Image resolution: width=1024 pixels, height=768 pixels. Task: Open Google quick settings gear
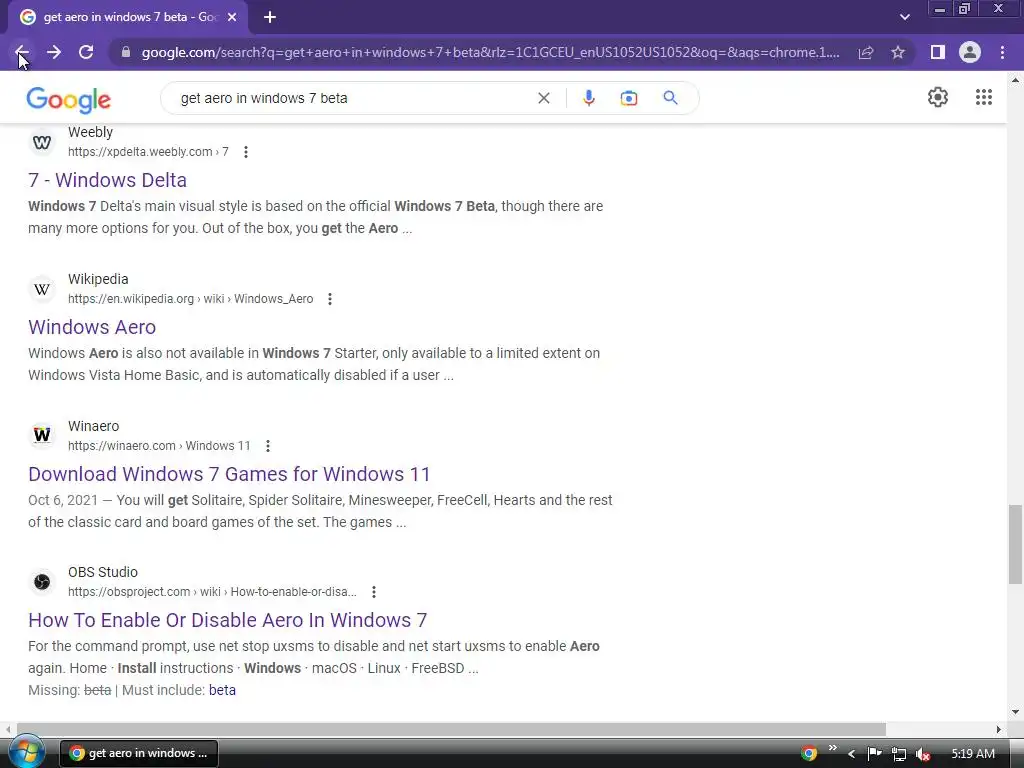coord(938,97)
